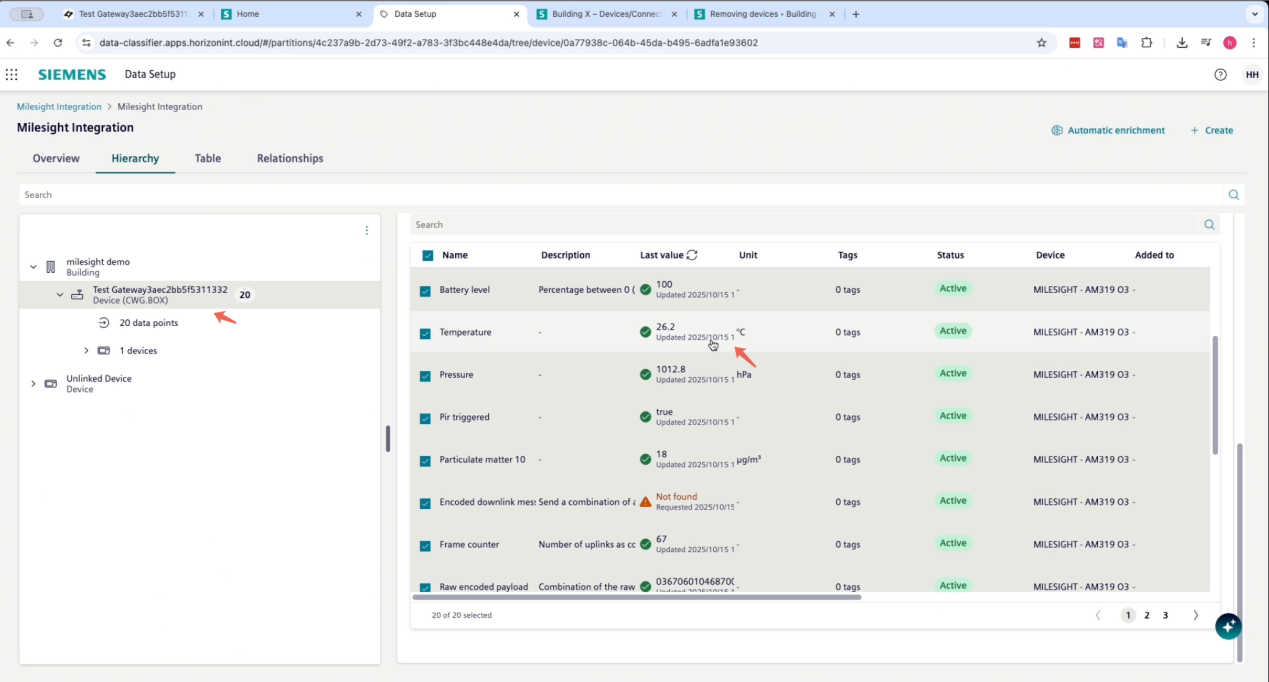Toggle the select-all header checkbox
The width and height of the screenshot is (1269, 682).
428,256
